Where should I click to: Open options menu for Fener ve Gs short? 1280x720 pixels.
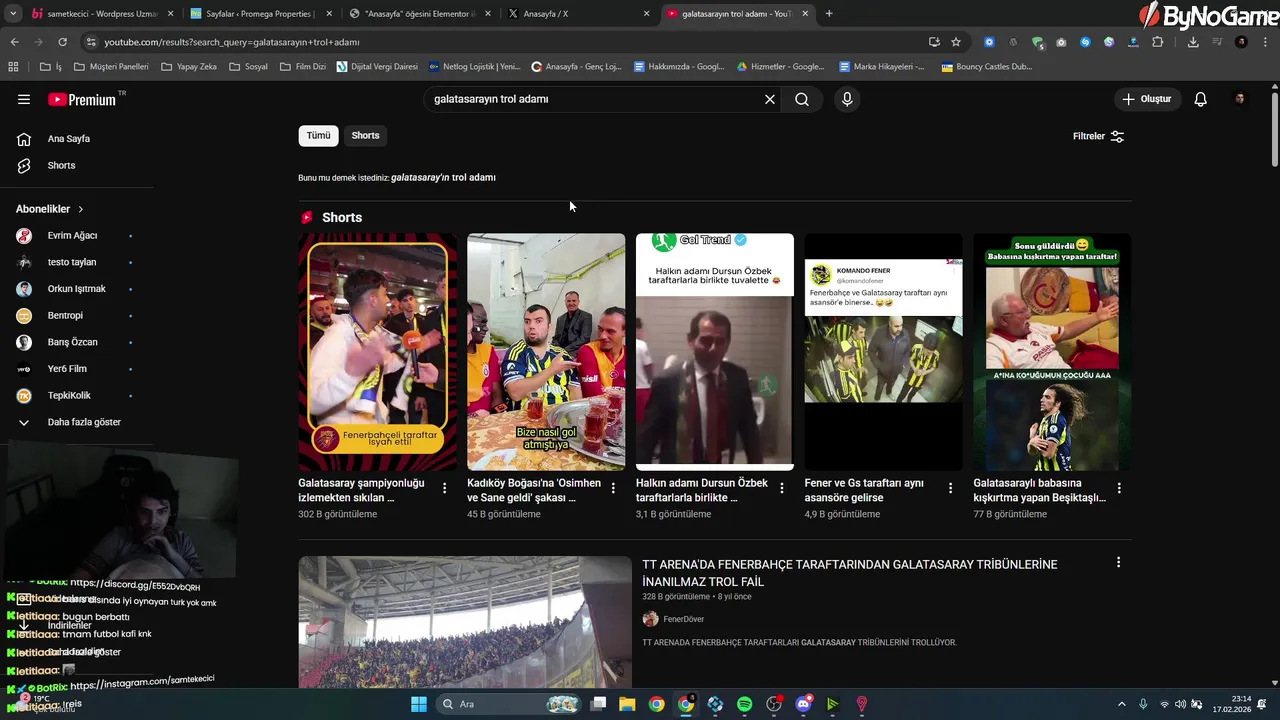(x=951, y=488)
